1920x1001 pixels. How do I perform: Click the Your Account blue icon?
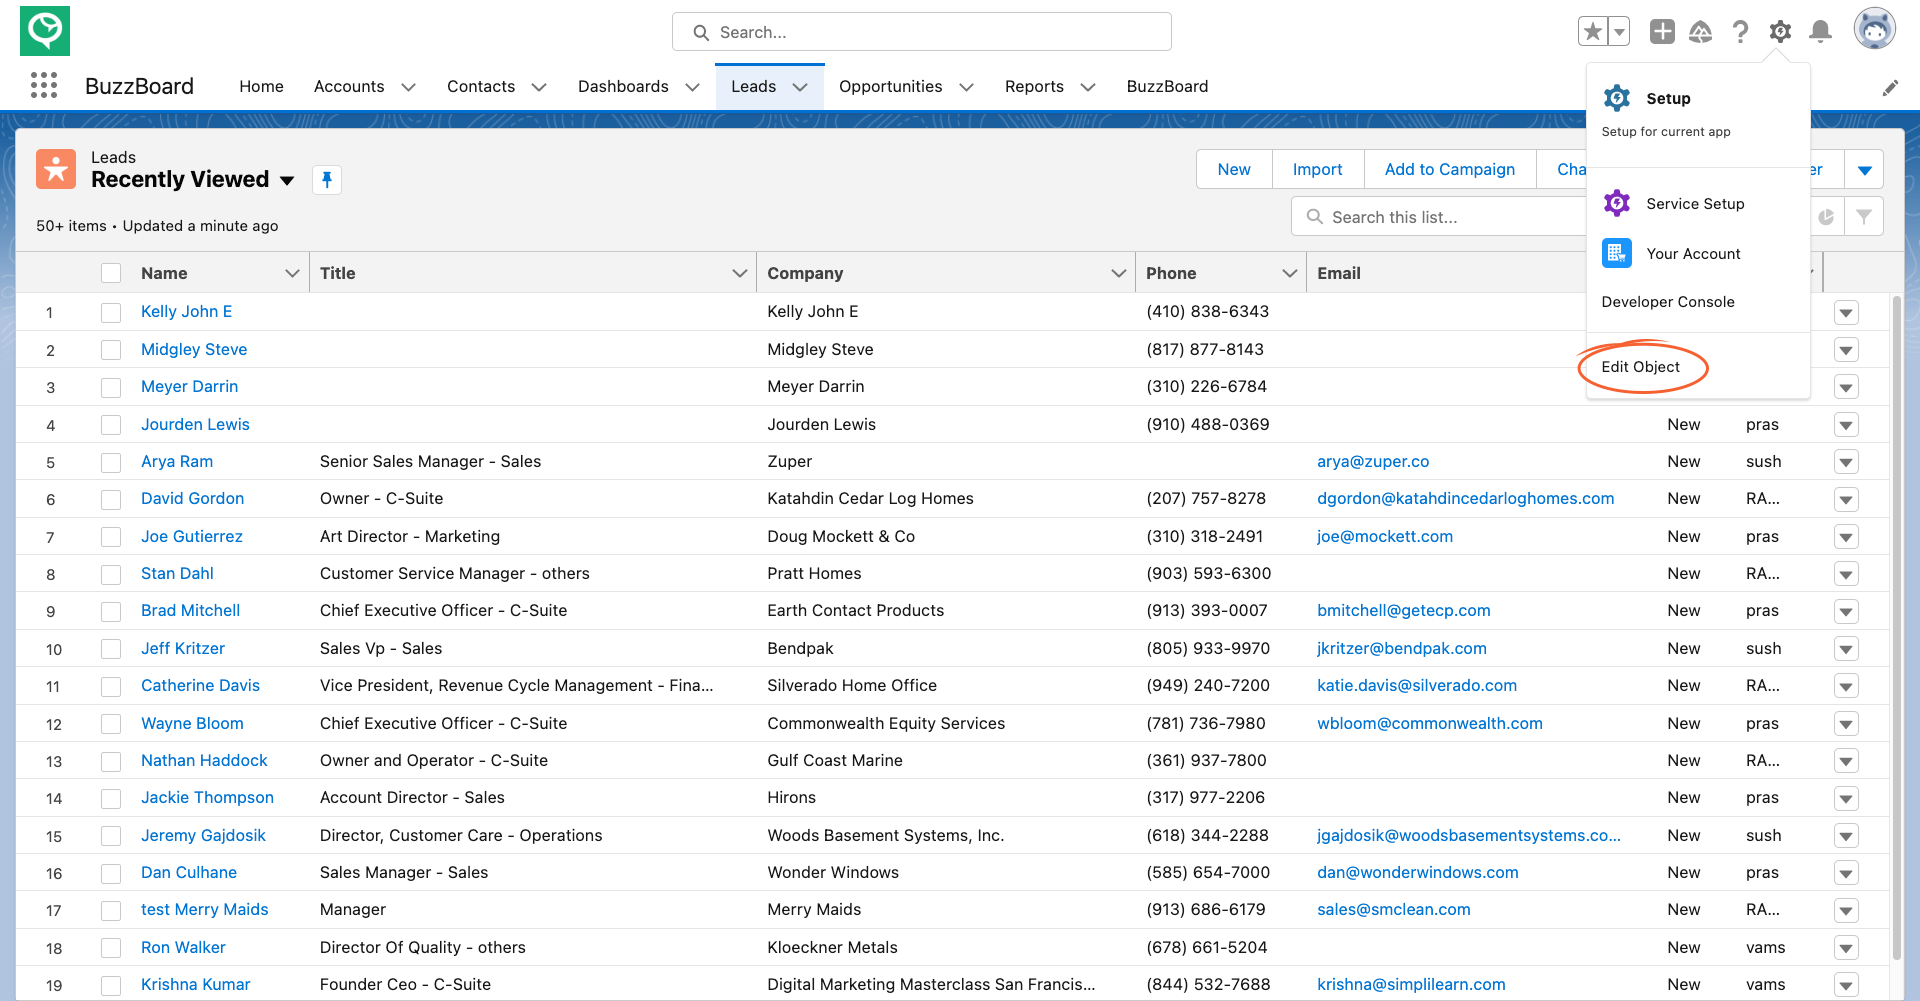(1617, 253)
